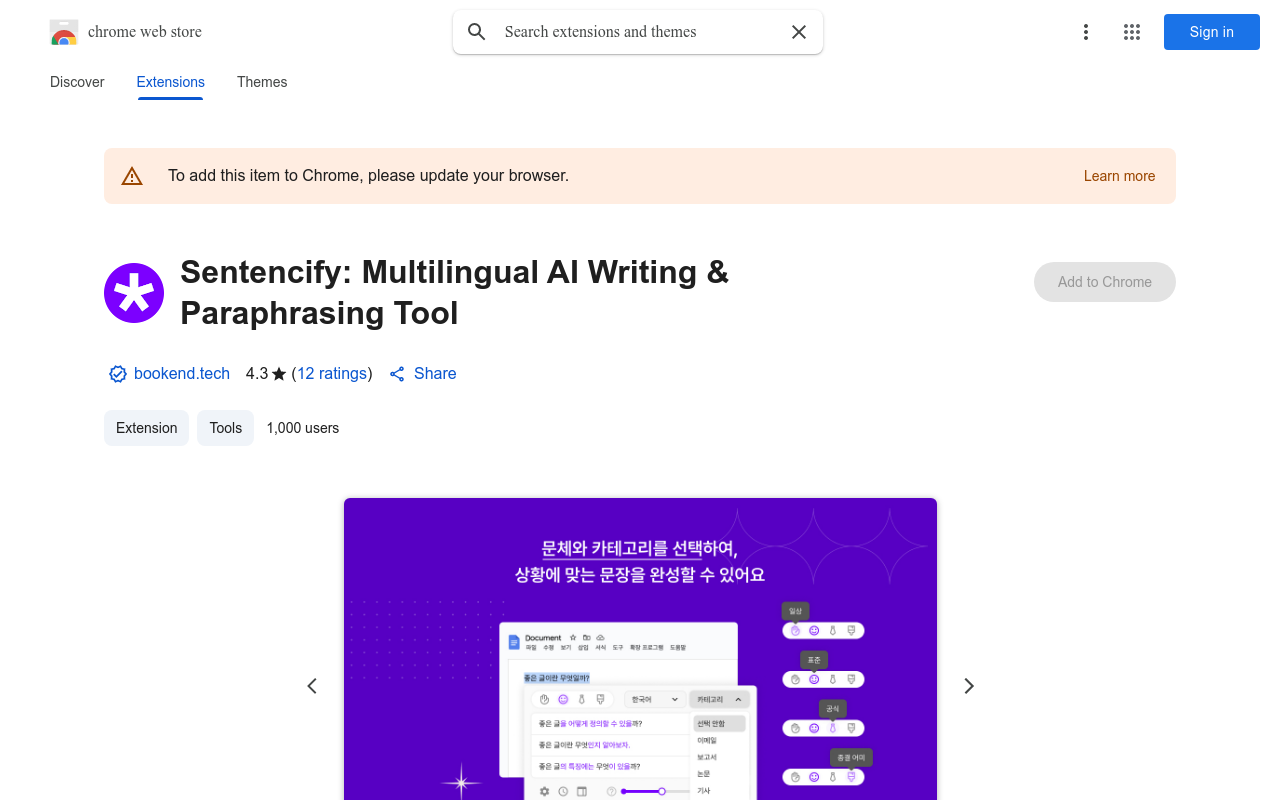Select the Extension category chip
The image size is (1280, 800).
pyautogui.click(x=146, y=427)
